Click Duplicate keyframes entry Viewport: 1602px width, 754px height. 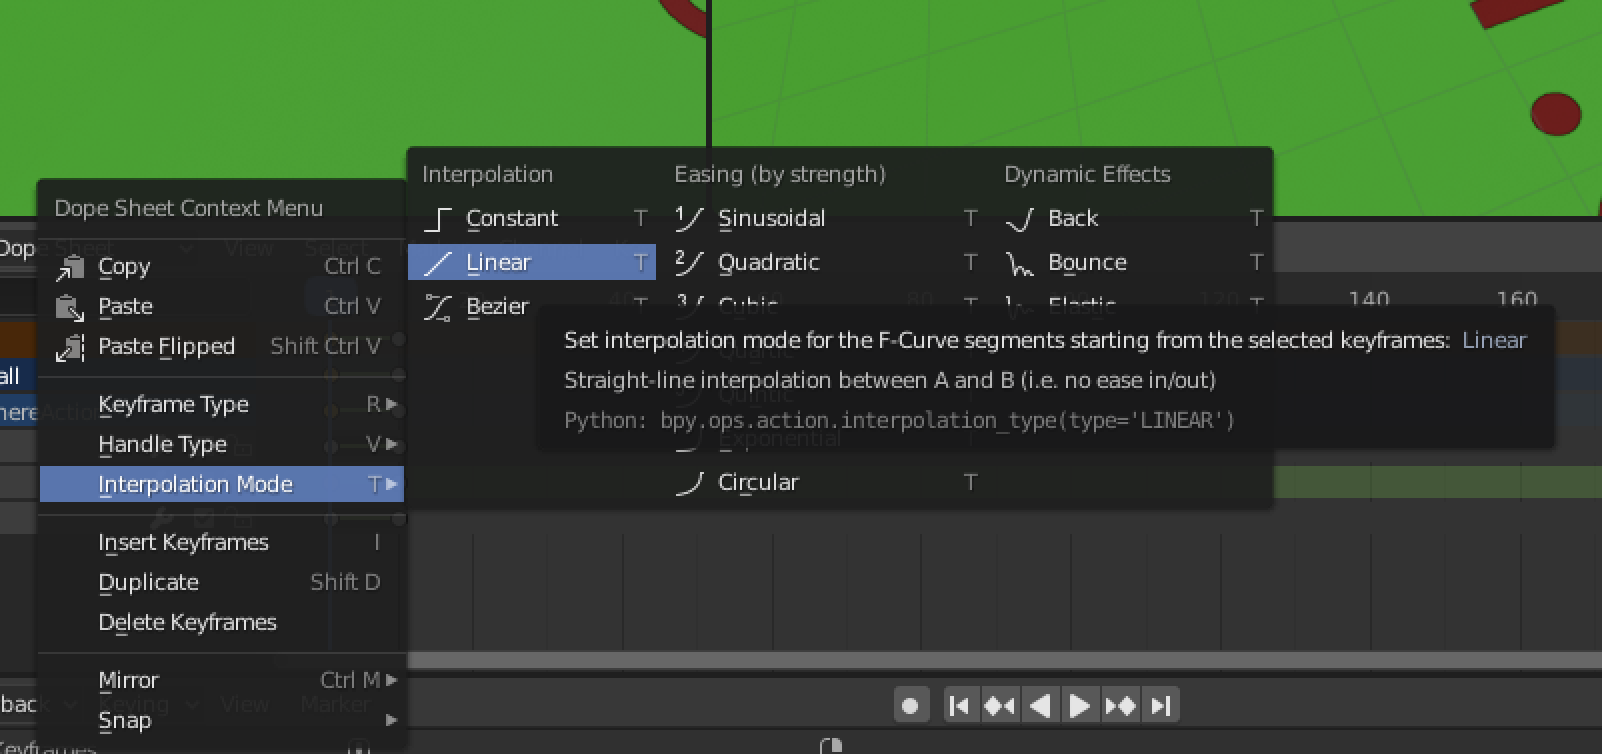221,582
